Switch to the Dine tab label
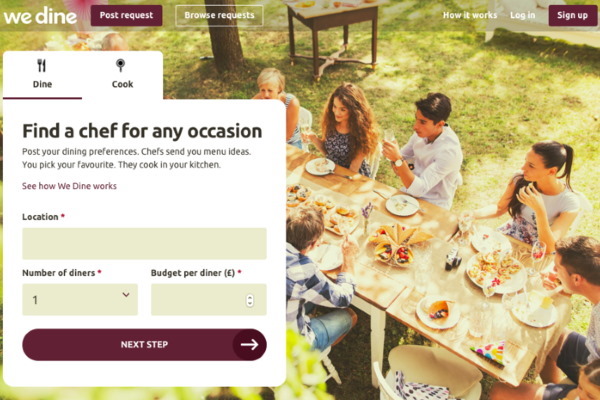 coord(42,84)
